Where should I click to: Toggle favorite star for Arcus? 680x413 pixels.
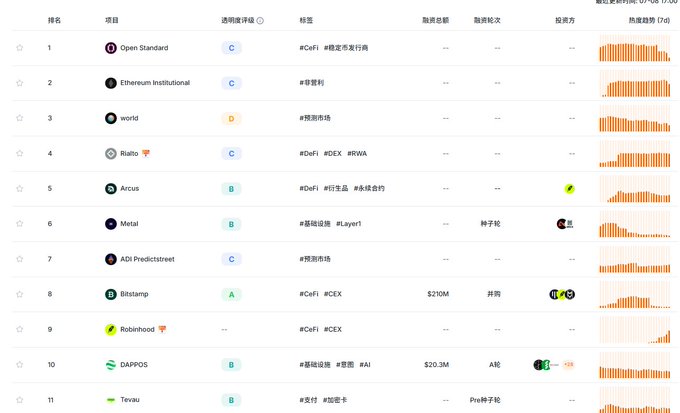click(20, 188)
